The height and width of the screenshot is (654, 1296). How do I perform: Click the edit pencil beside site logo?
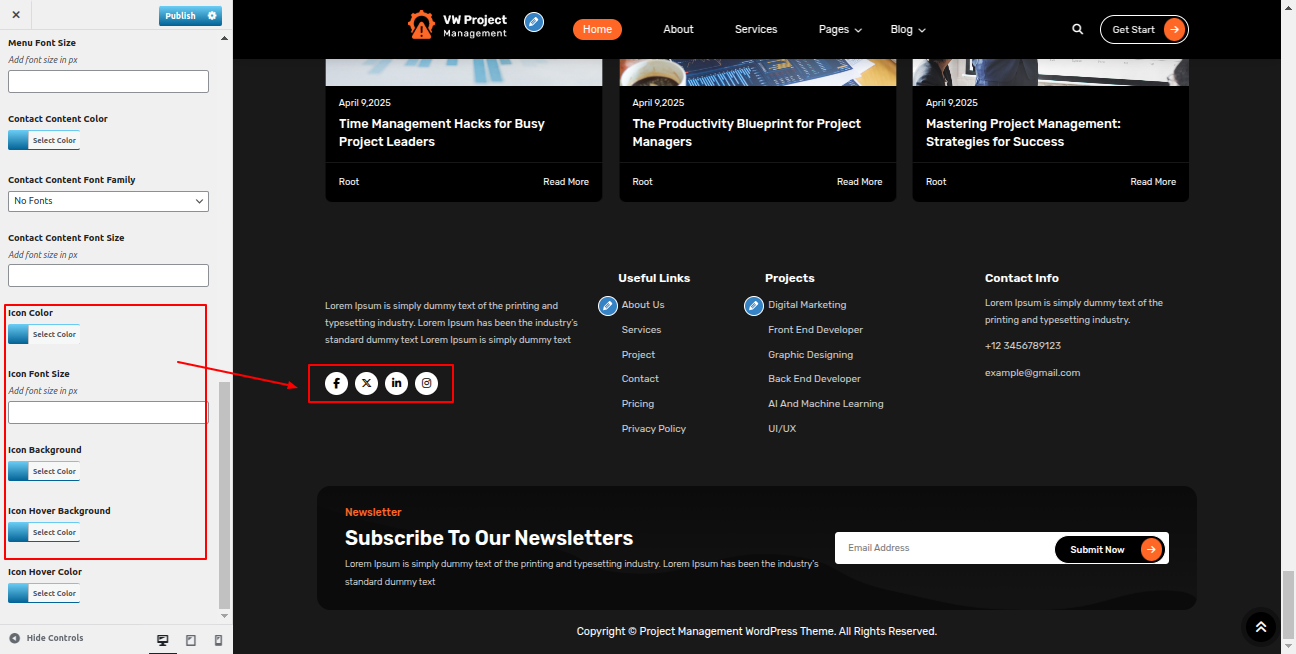coord(534,22)
